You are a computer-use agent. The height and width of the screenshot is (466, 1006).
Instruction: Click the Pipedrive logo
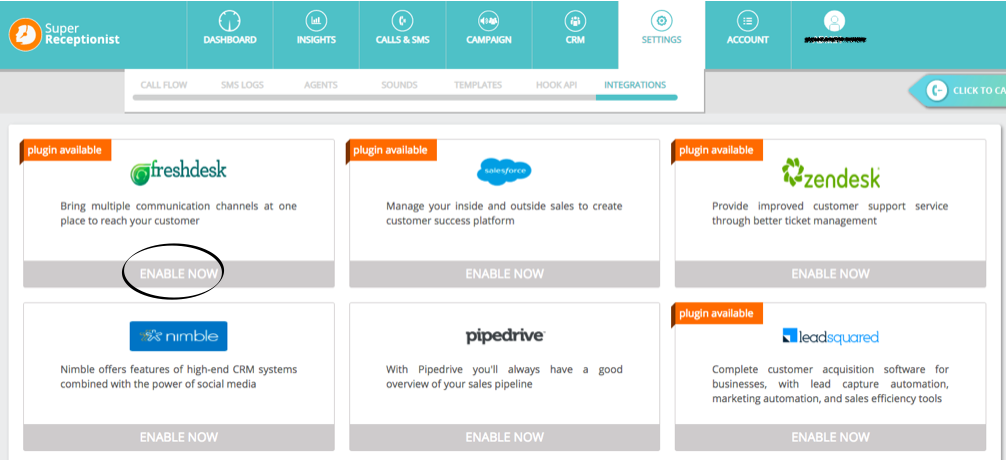506,336
